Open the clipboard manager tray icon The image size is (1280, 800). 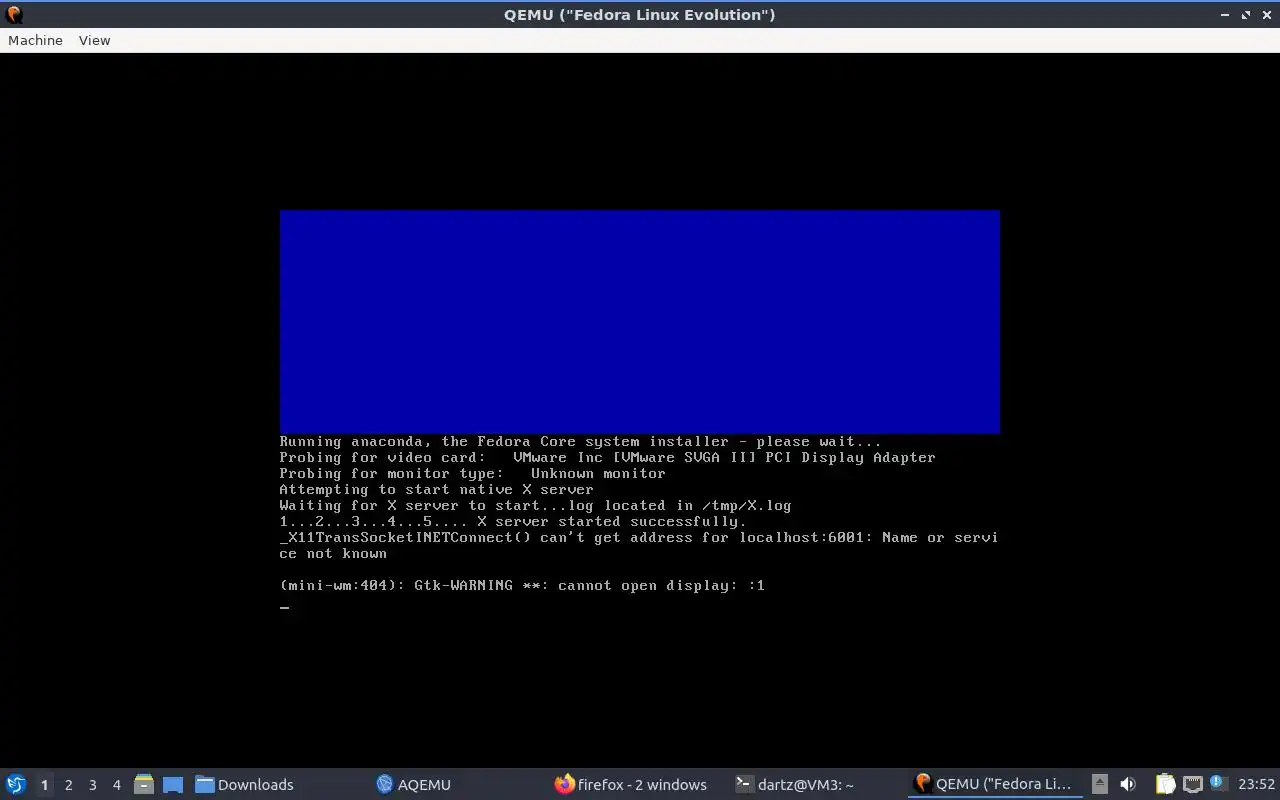click(1165, 784)
